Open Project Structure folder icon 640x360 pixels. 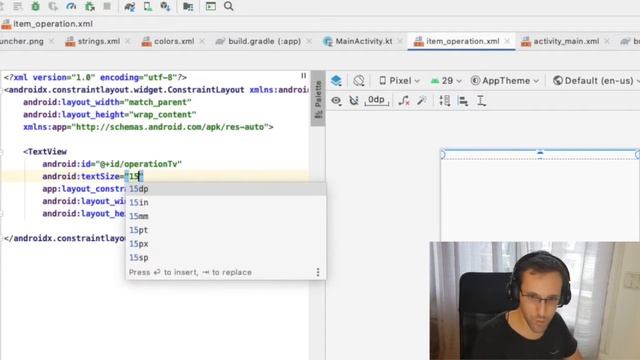(188, 6)
